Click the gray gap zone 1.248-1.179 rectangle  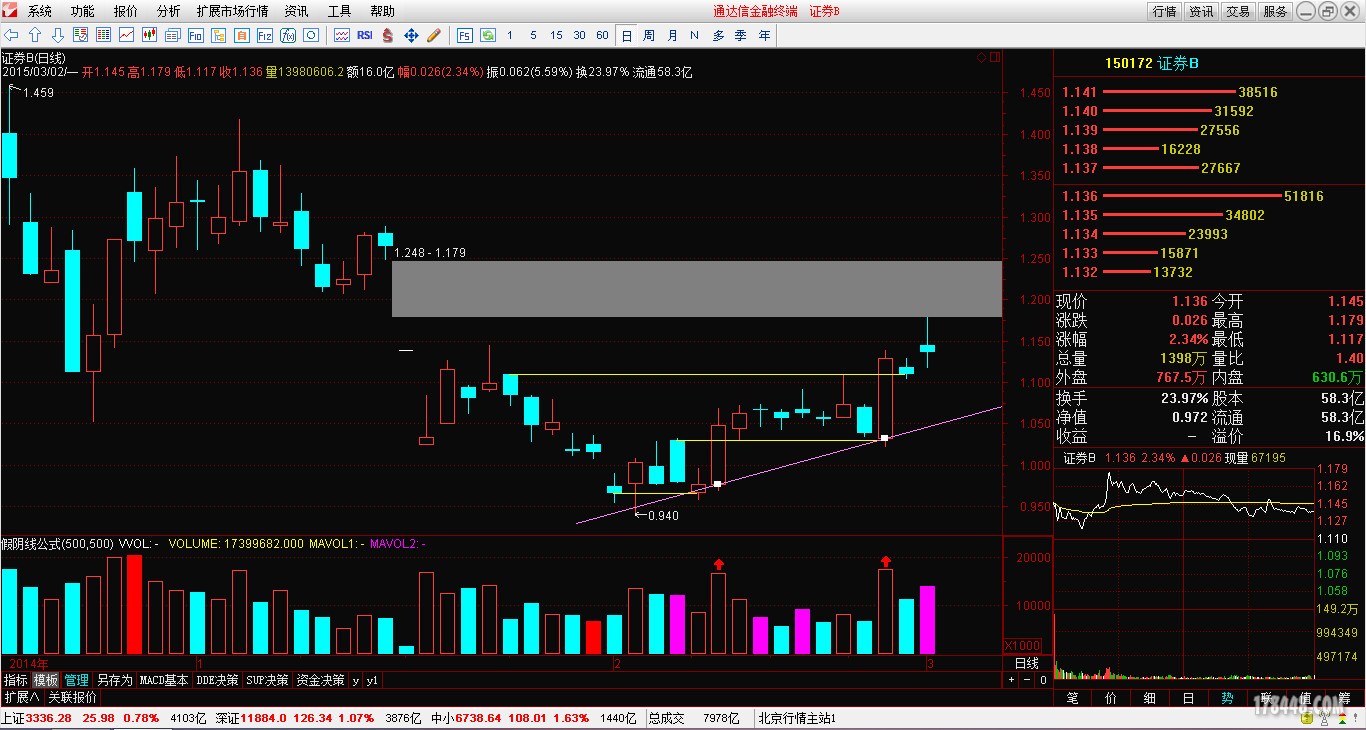(x=696, y=289)
